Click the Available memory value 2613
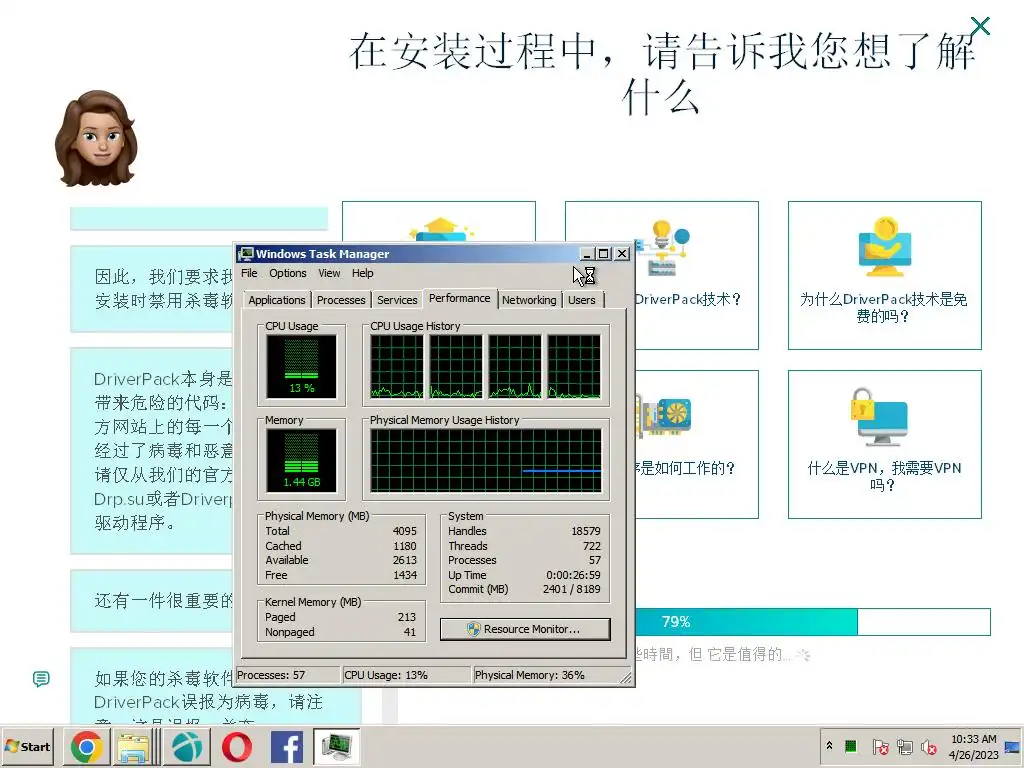 (405, 560)
